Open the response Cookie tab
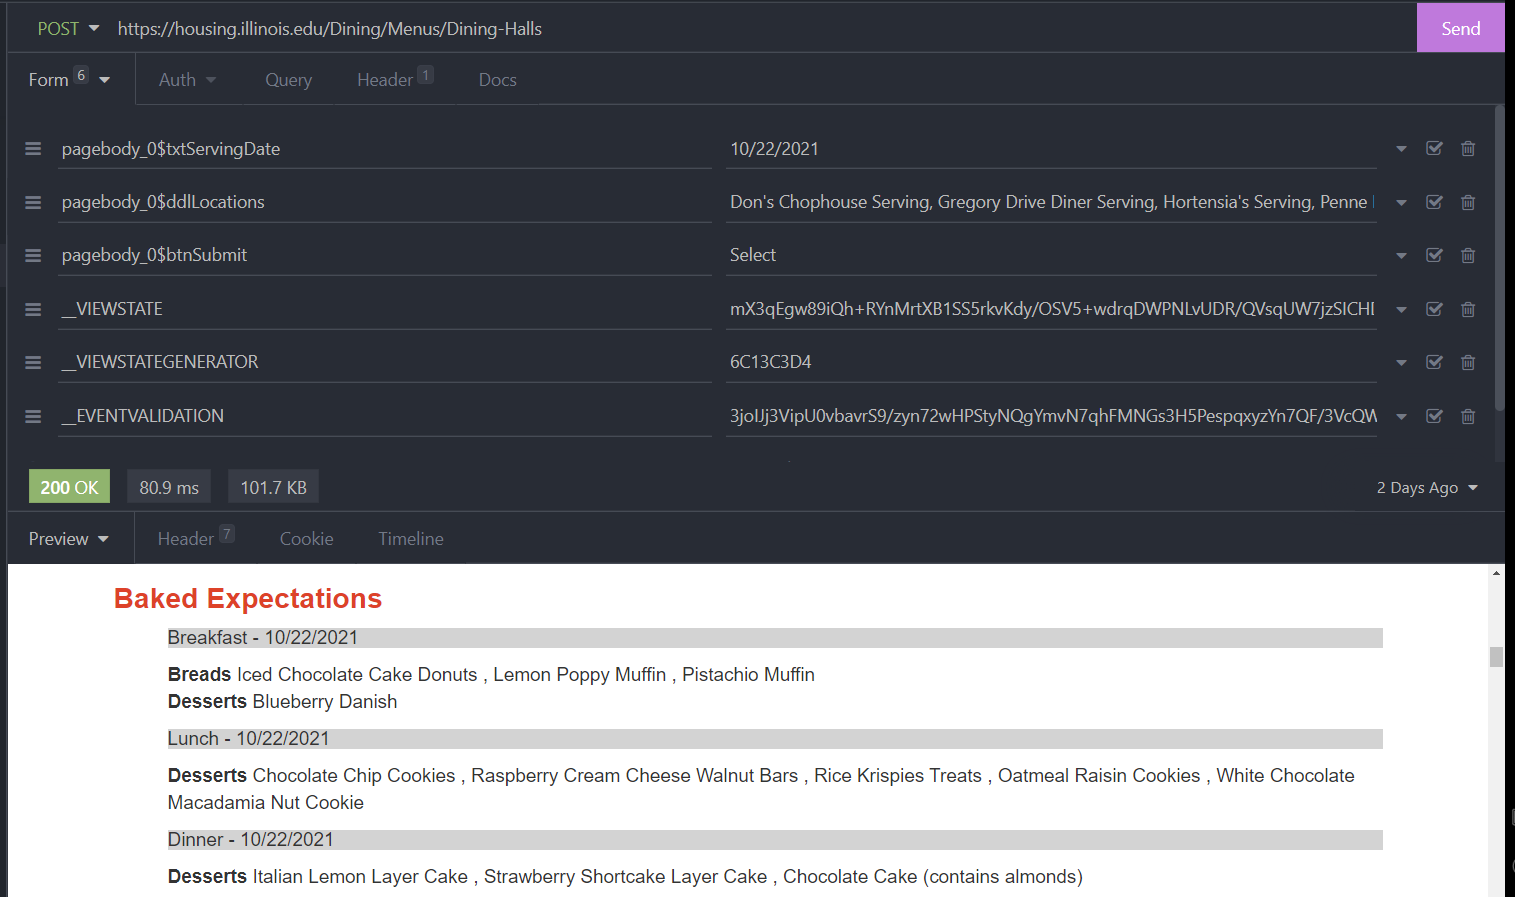The image size is (1515, 897). [306, 539]
